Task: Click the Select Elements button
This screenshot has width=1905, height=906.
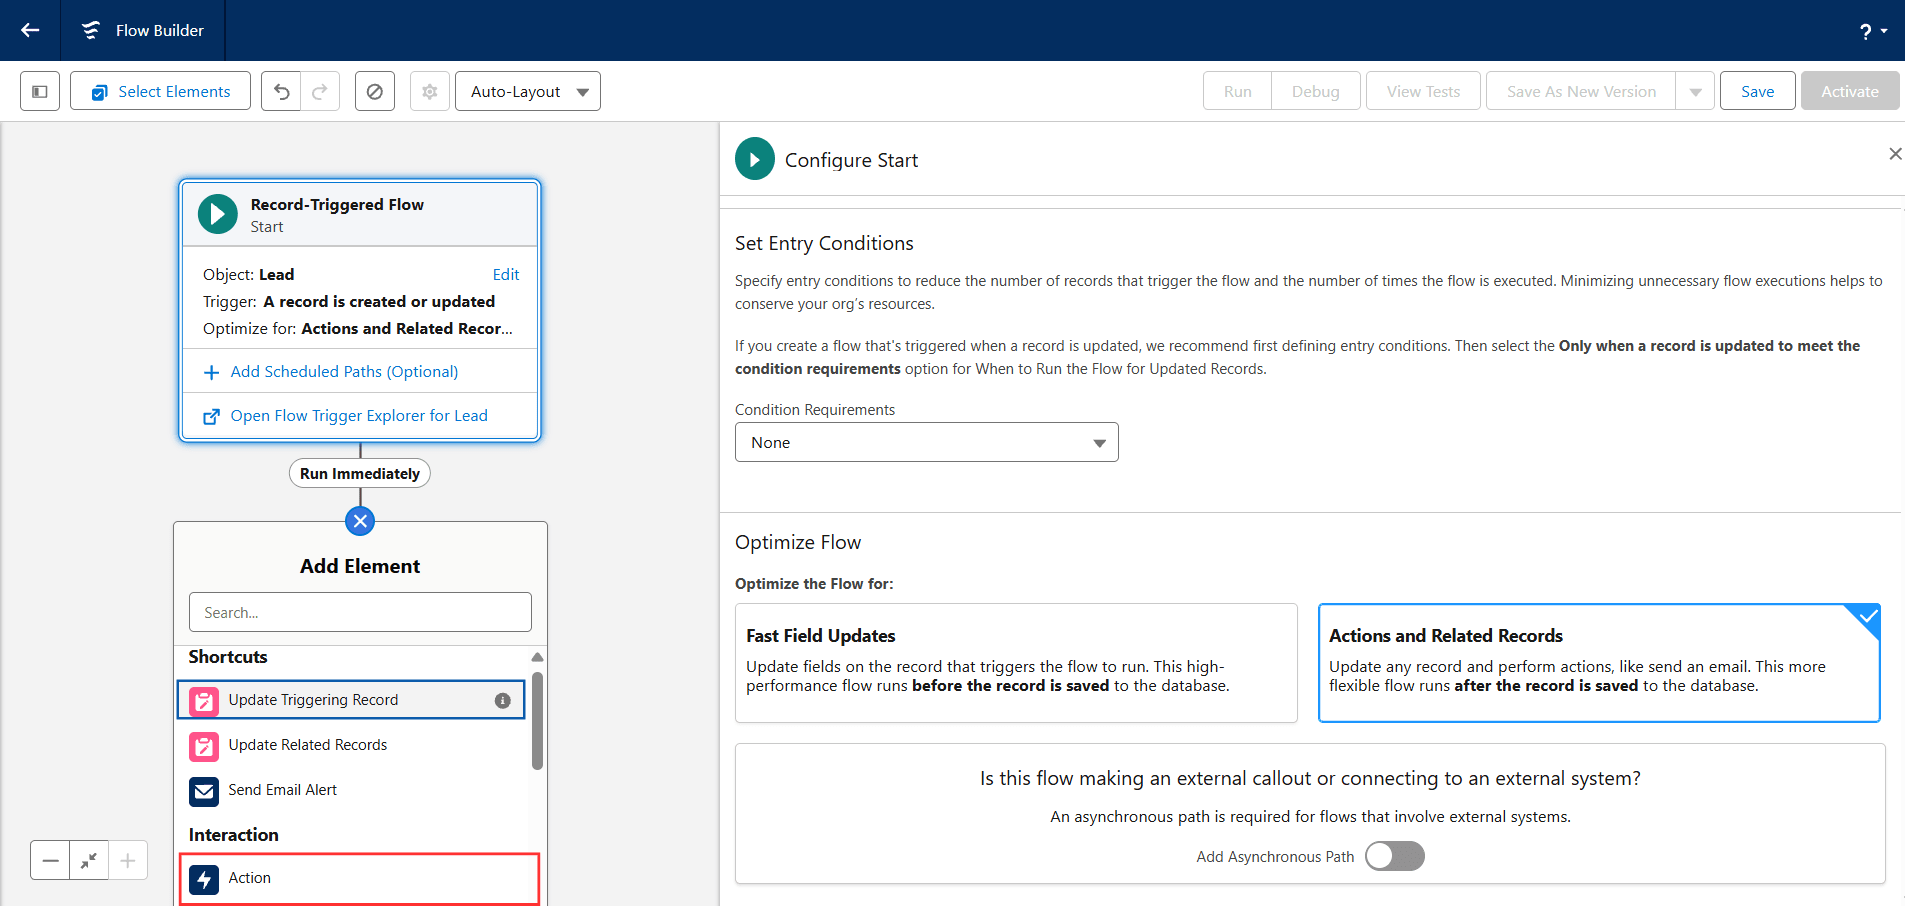Action: pos(160,91)
